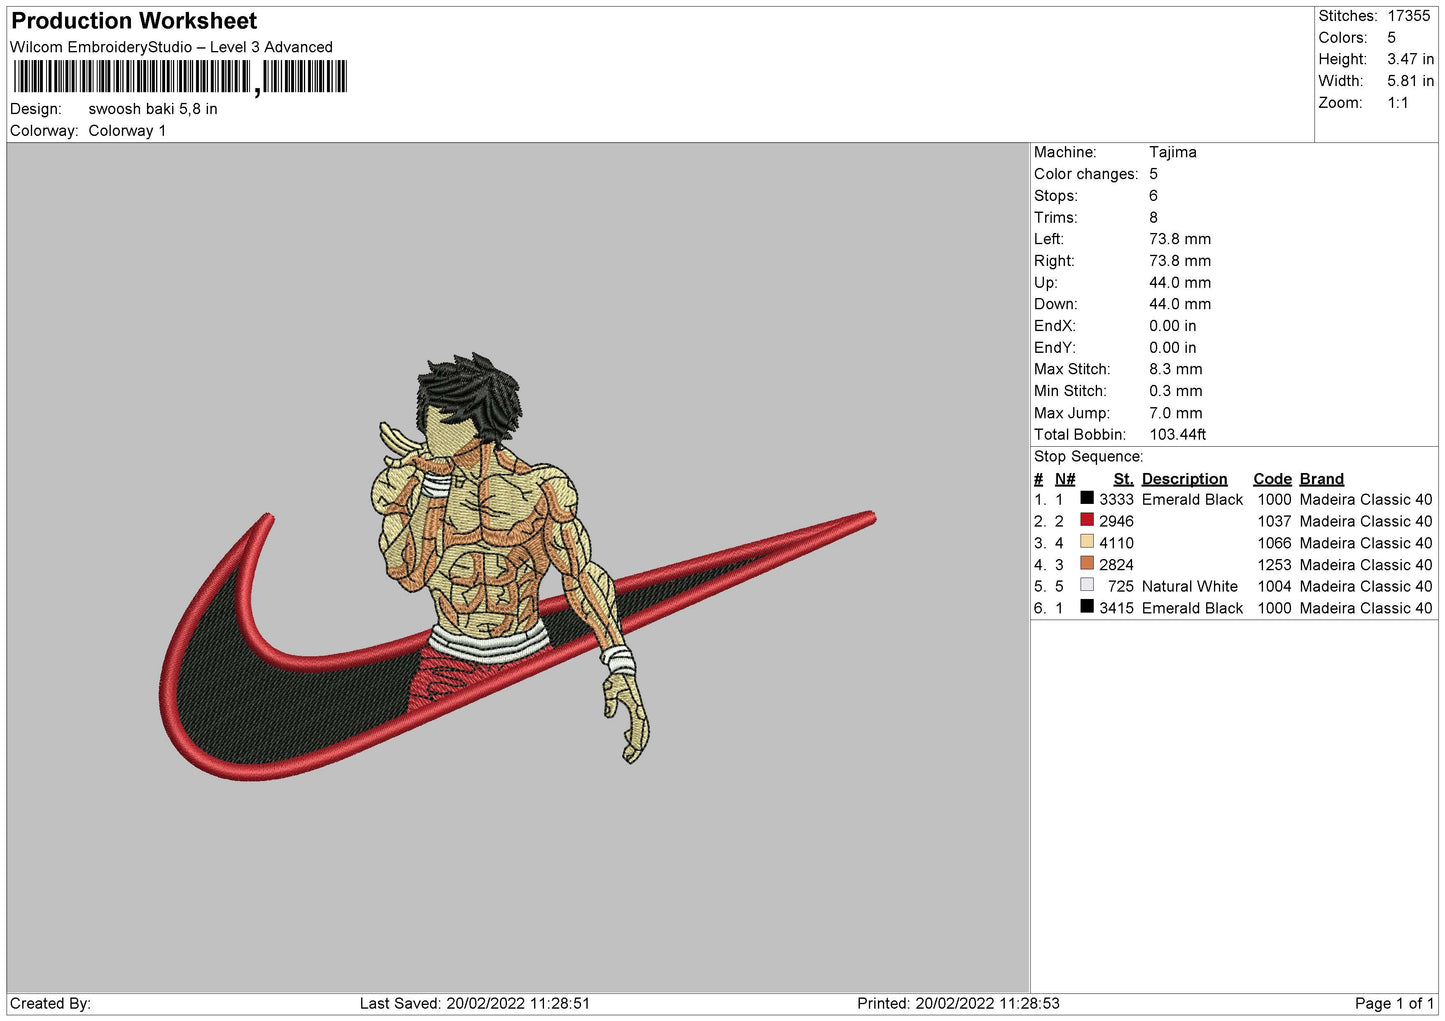Click the barcode under the worksheet title
This screenshot has width=1445, height=1021.
click(180, 77)
